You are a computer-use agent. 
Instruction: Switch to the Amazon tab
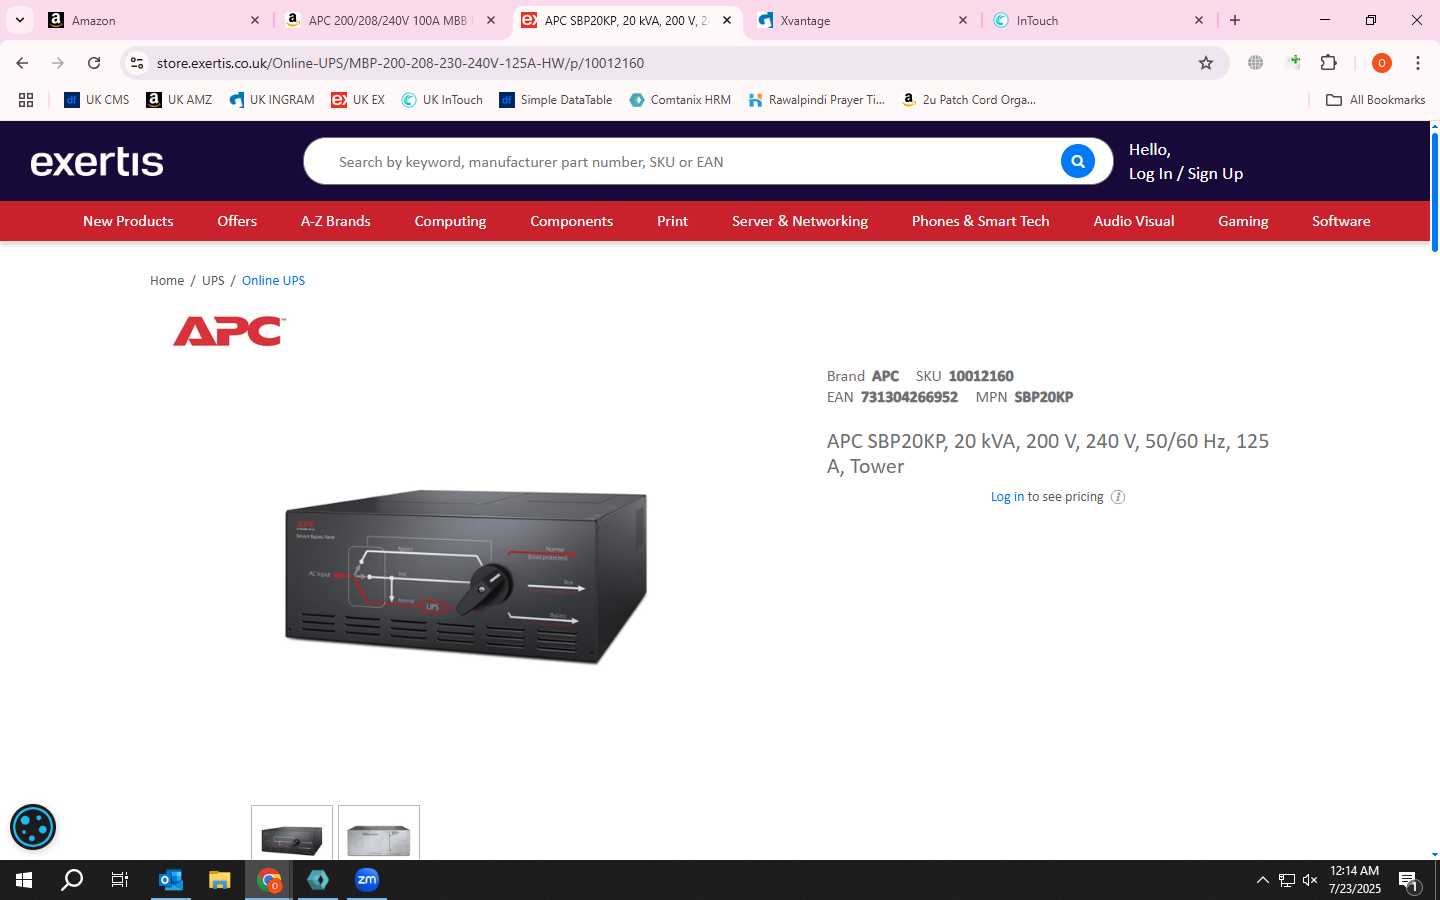point(150,20)
